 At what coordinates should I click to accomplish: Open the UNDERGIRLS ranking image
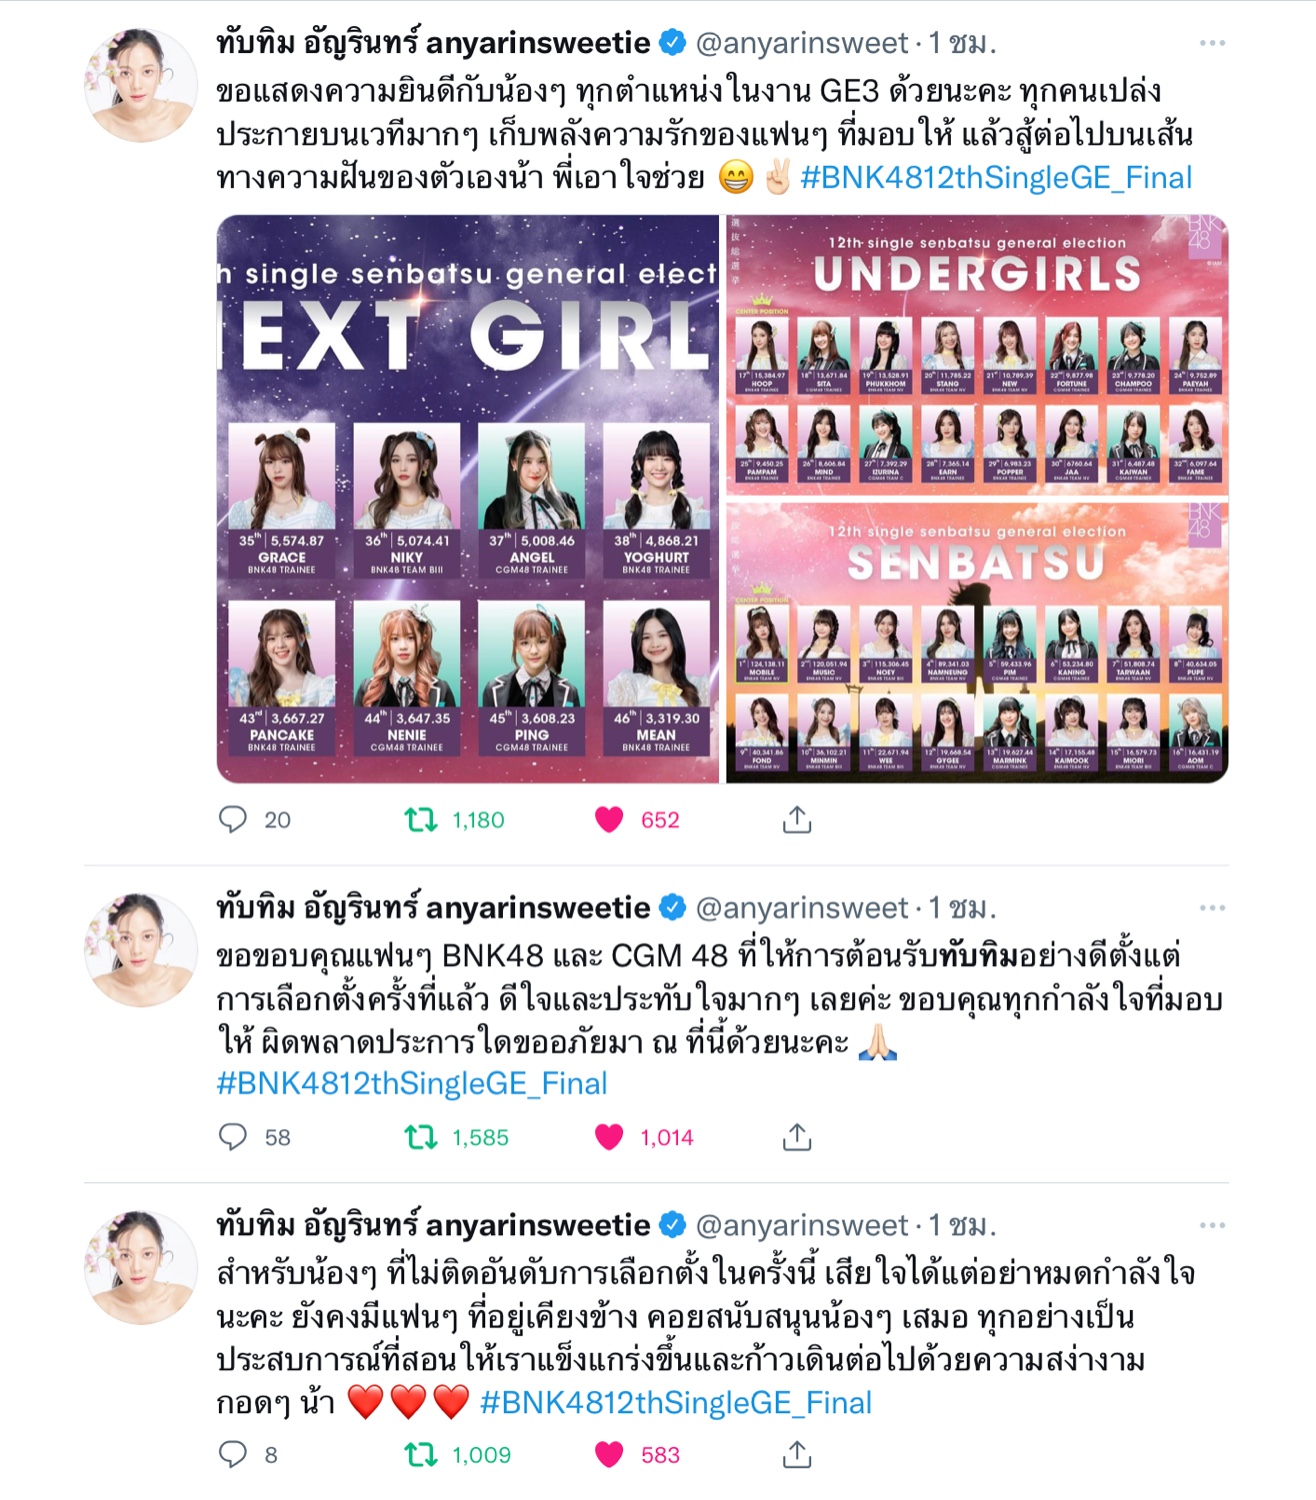tap(977, 354)
